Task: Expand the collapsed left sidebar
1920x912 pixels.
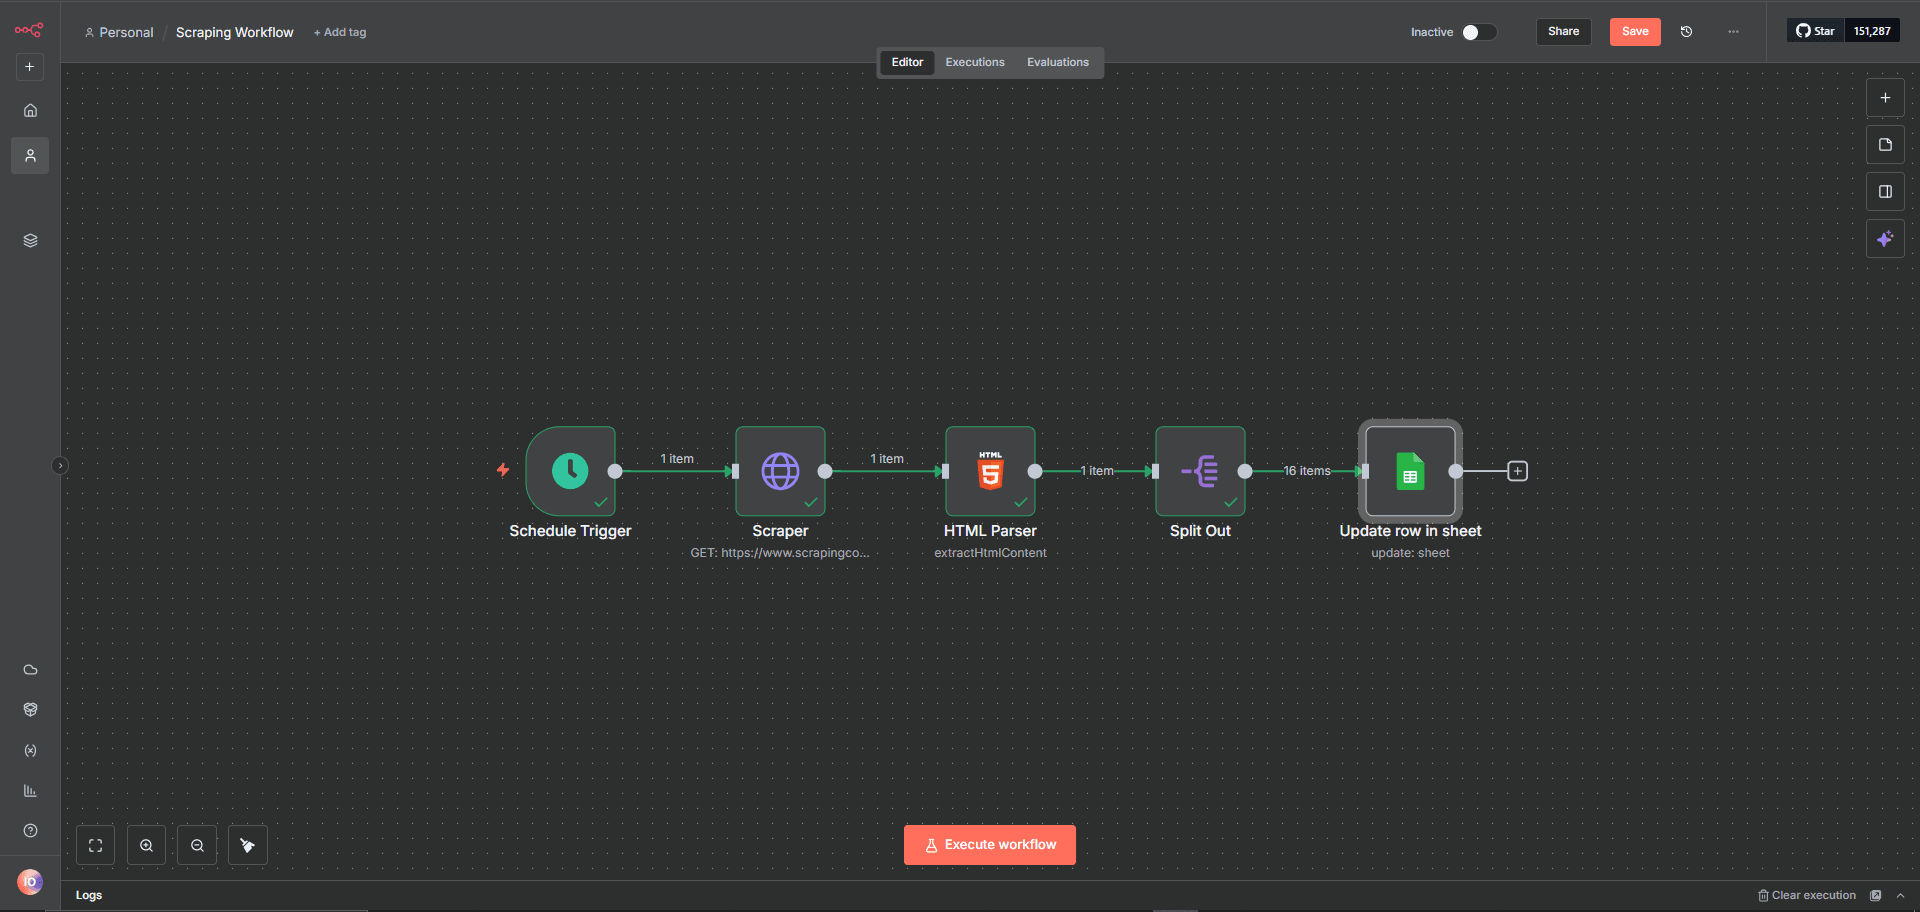Action: tap(60, 465)
